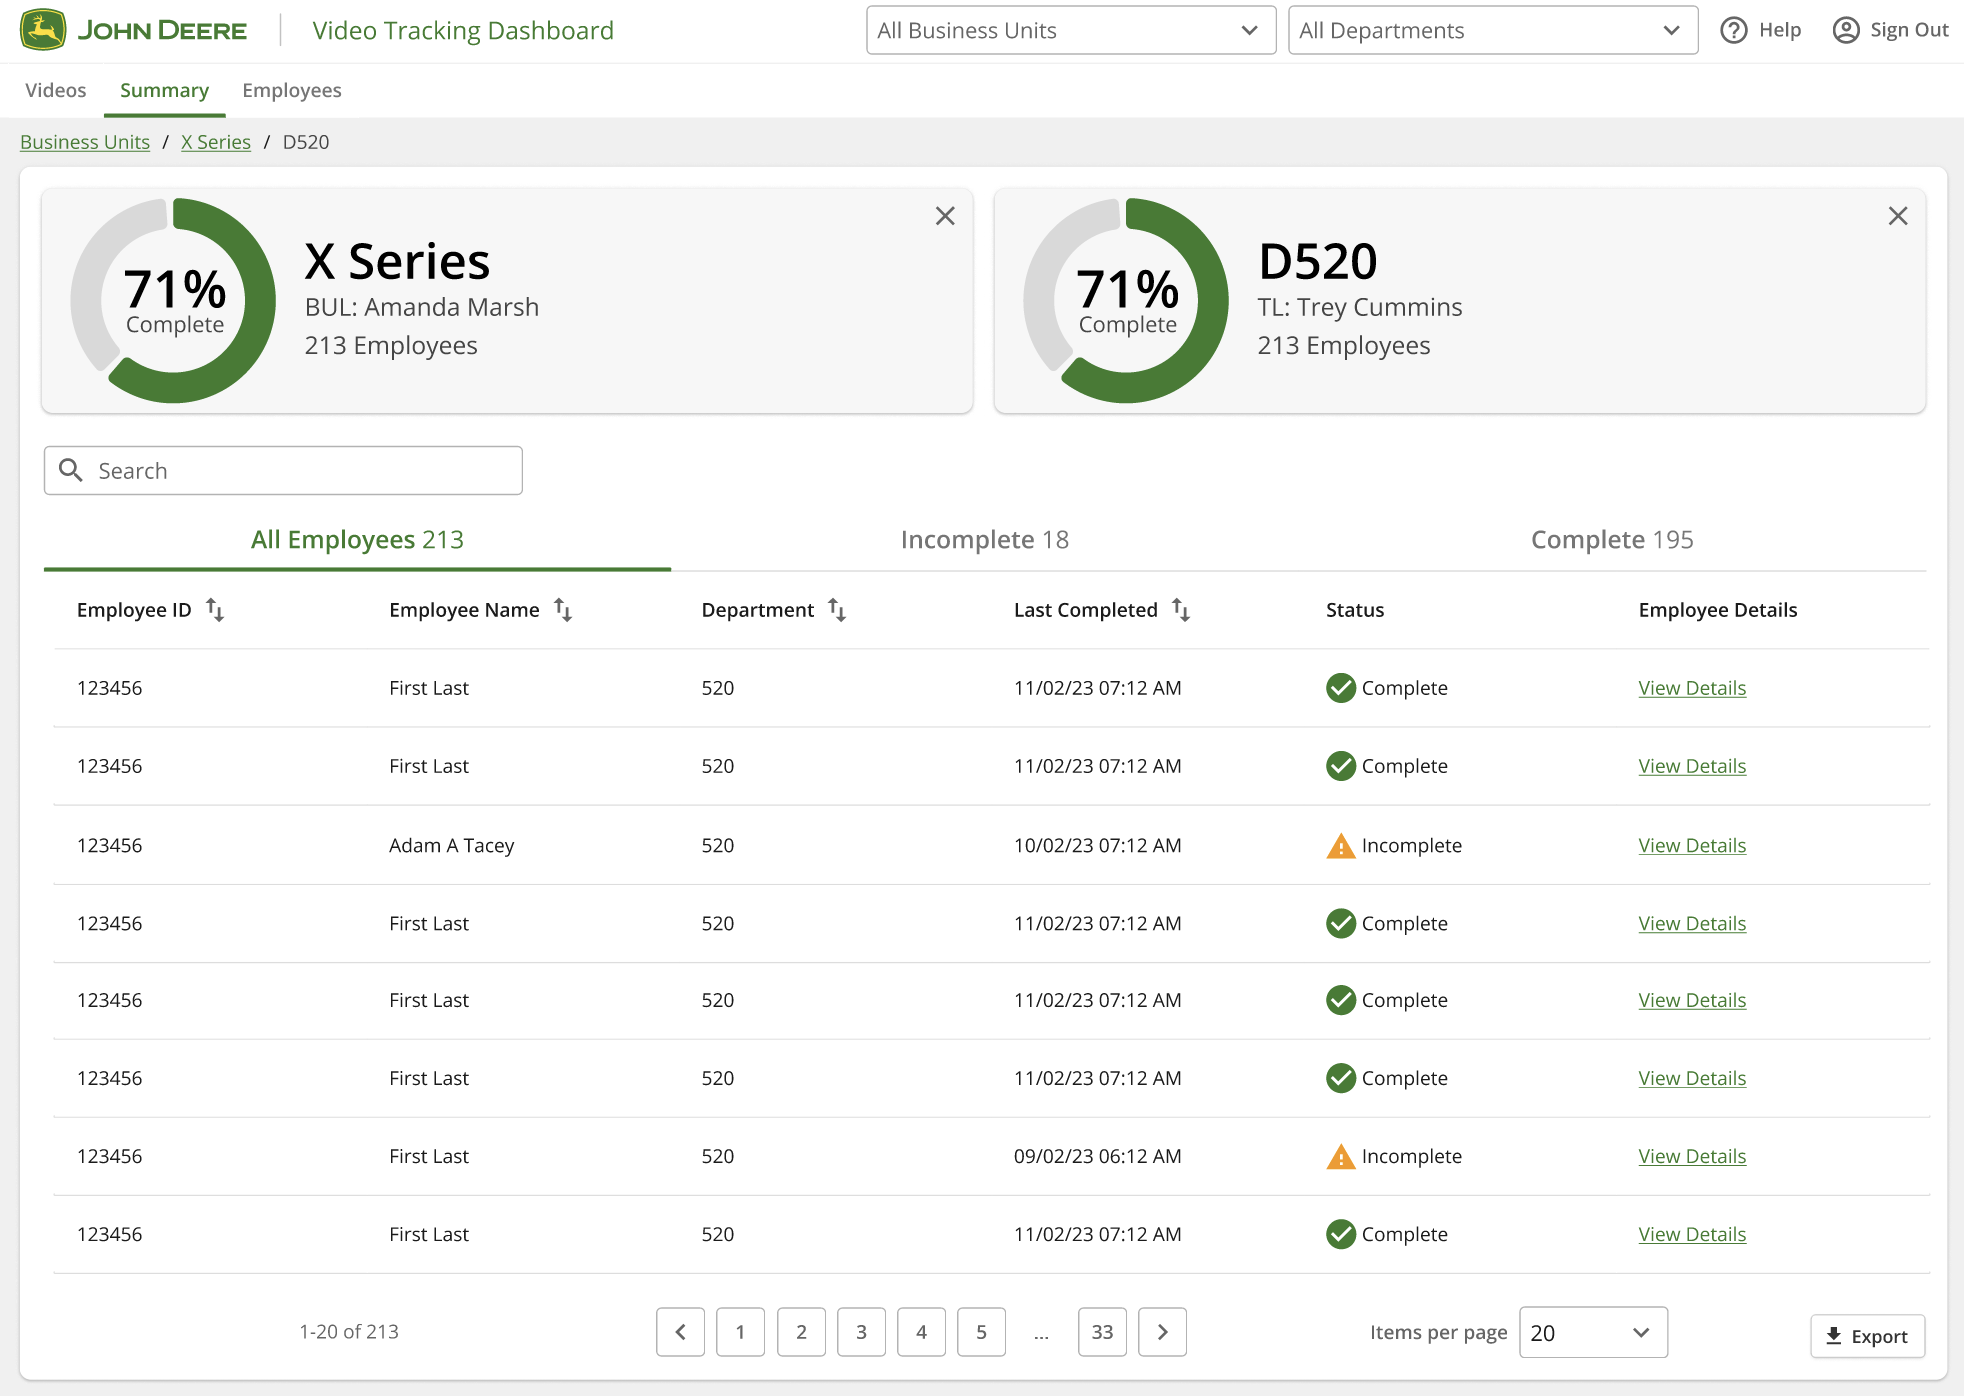
Task: Sort by Employee ID column
Action: (x=215, y=609)
